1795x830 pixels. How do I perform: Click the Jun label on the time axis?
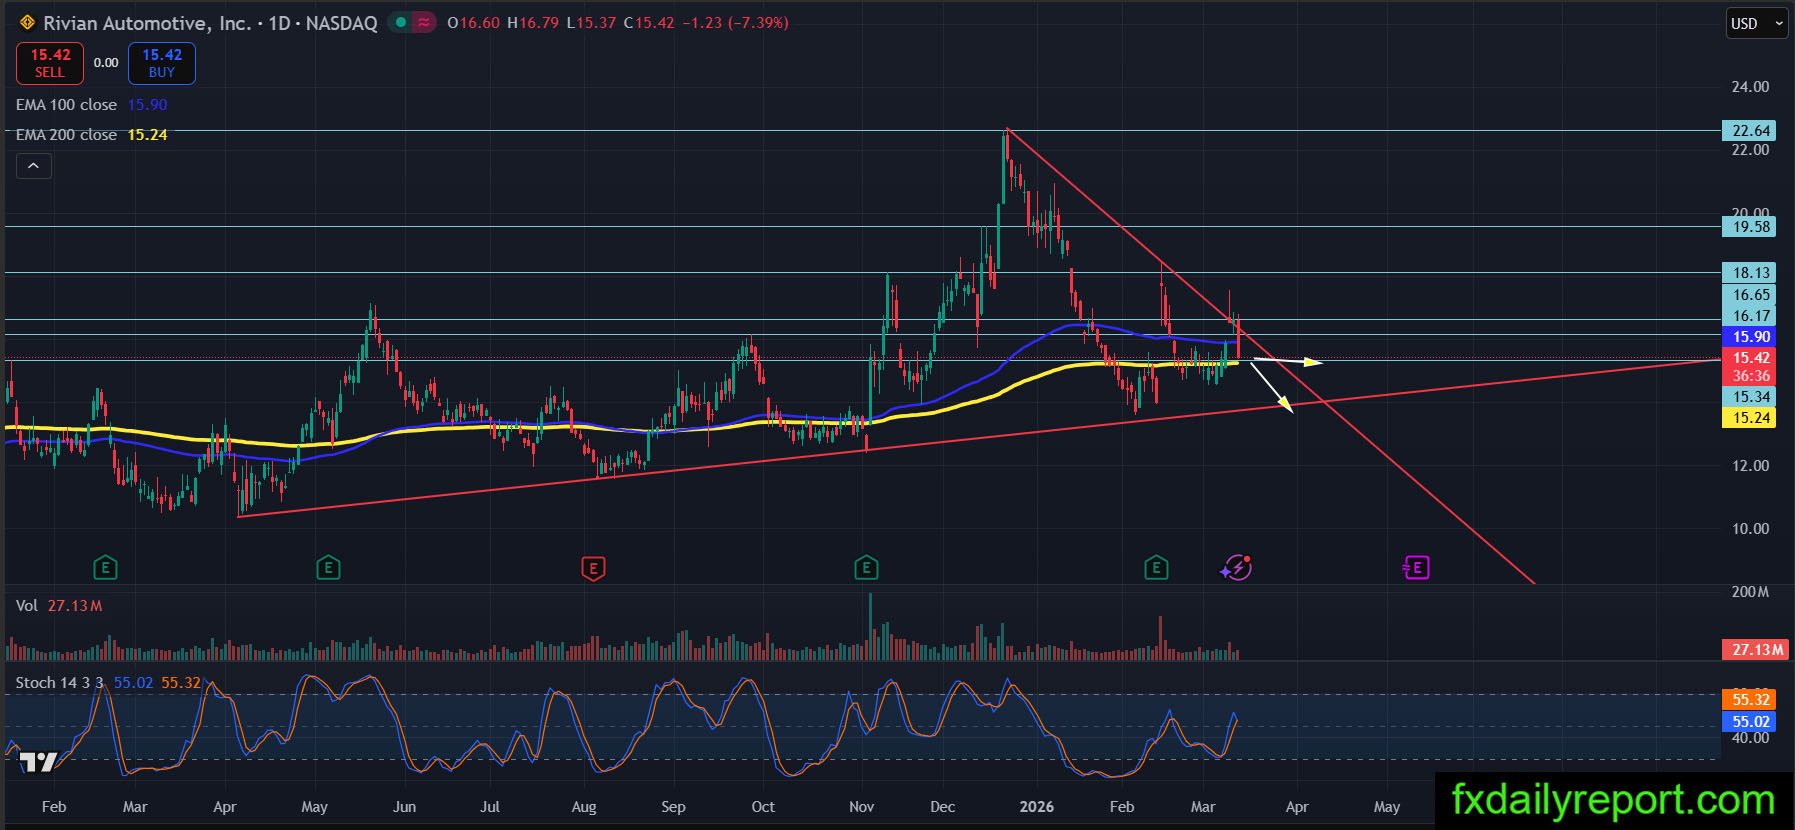404,807
